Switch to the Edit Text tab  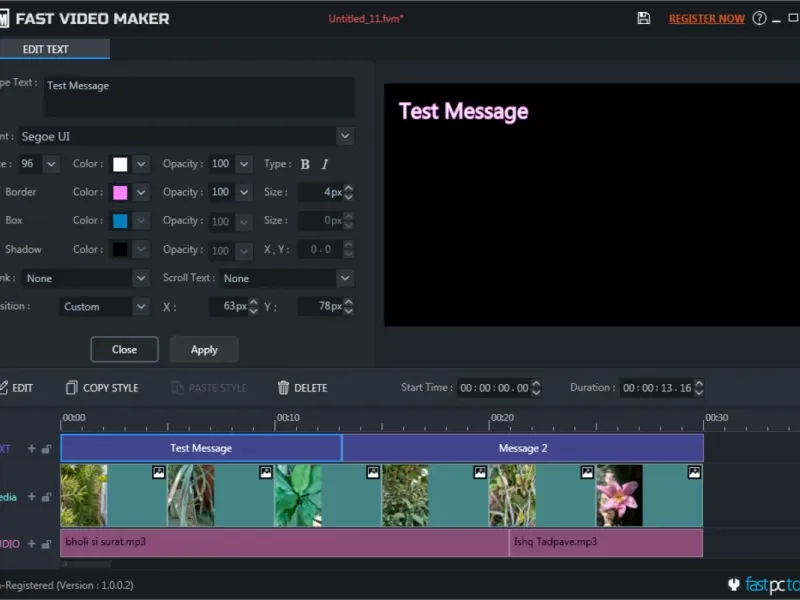point(54,49)
